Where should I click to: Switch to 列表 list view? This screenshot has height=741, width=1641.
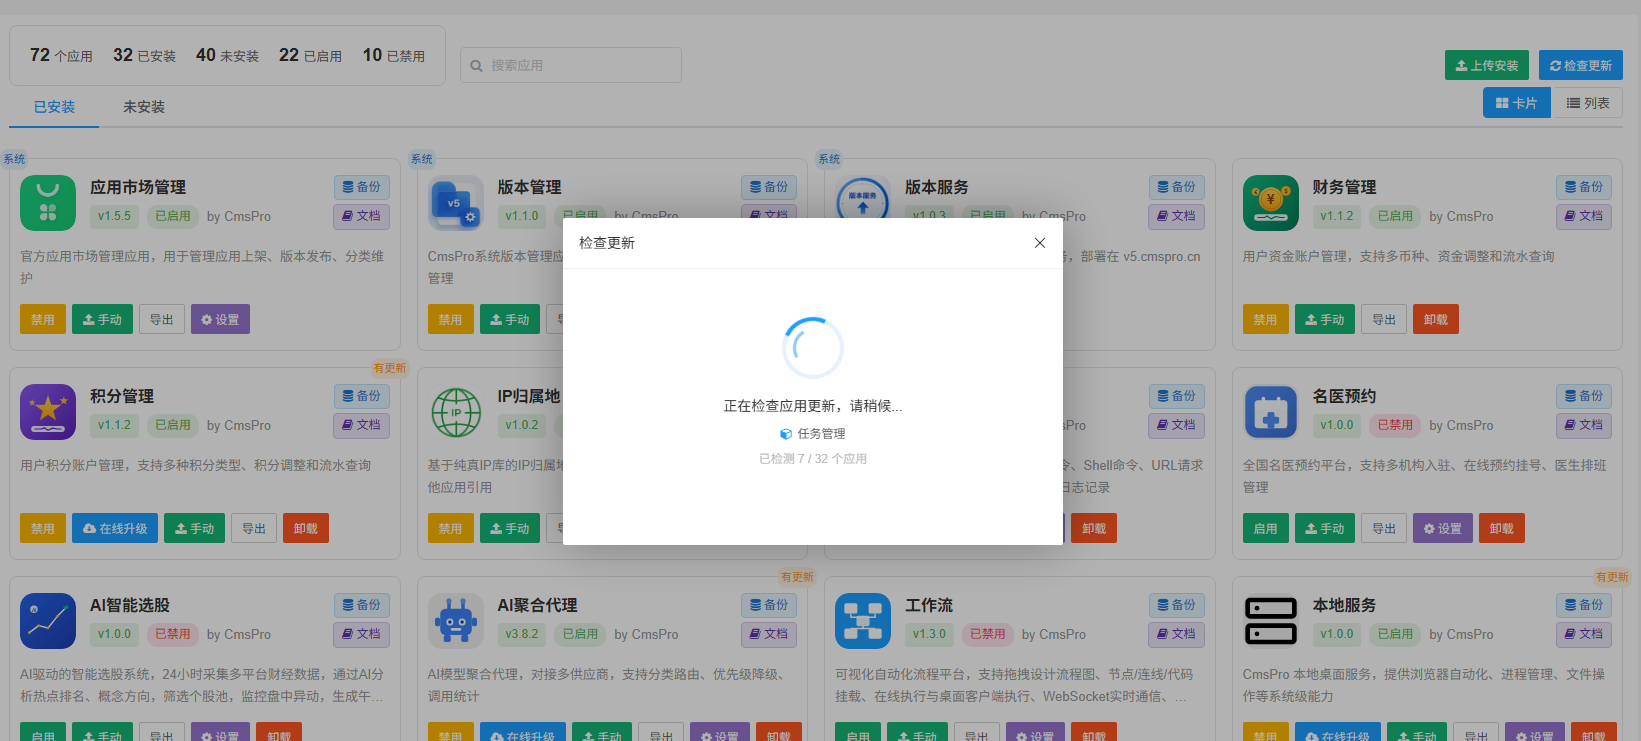click(x=1588, y=103)
